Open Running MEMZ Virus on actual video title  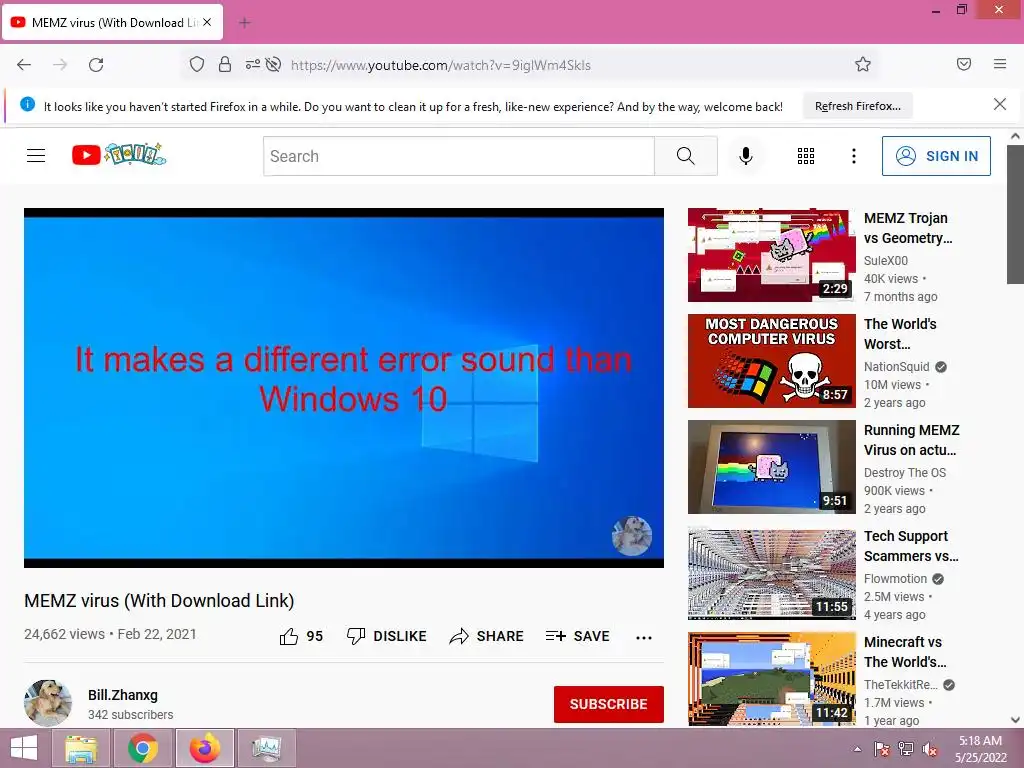point(912,440)
